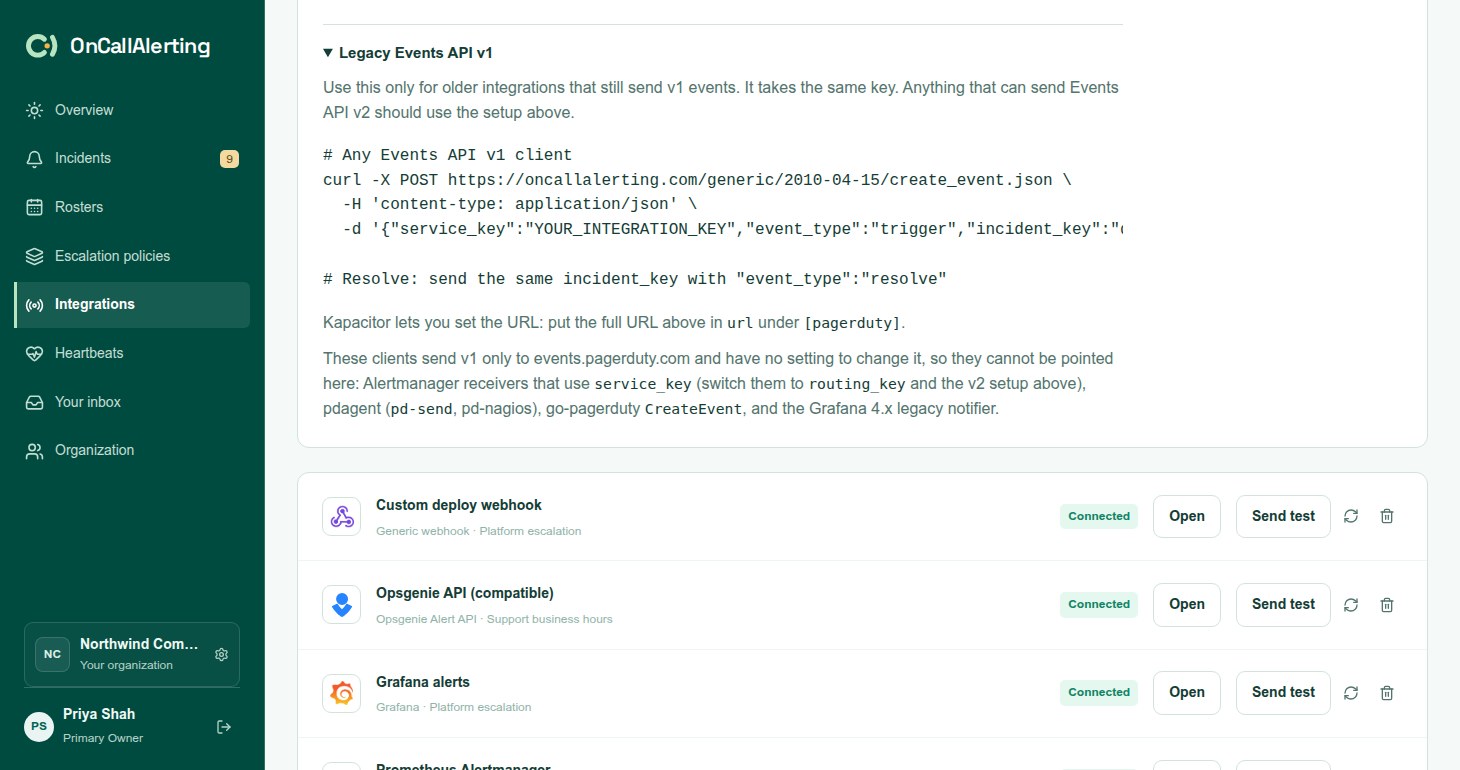Click Connected status on Opsgenie API row
This screenshot has height=770, width=1460.
[1099, 604]
